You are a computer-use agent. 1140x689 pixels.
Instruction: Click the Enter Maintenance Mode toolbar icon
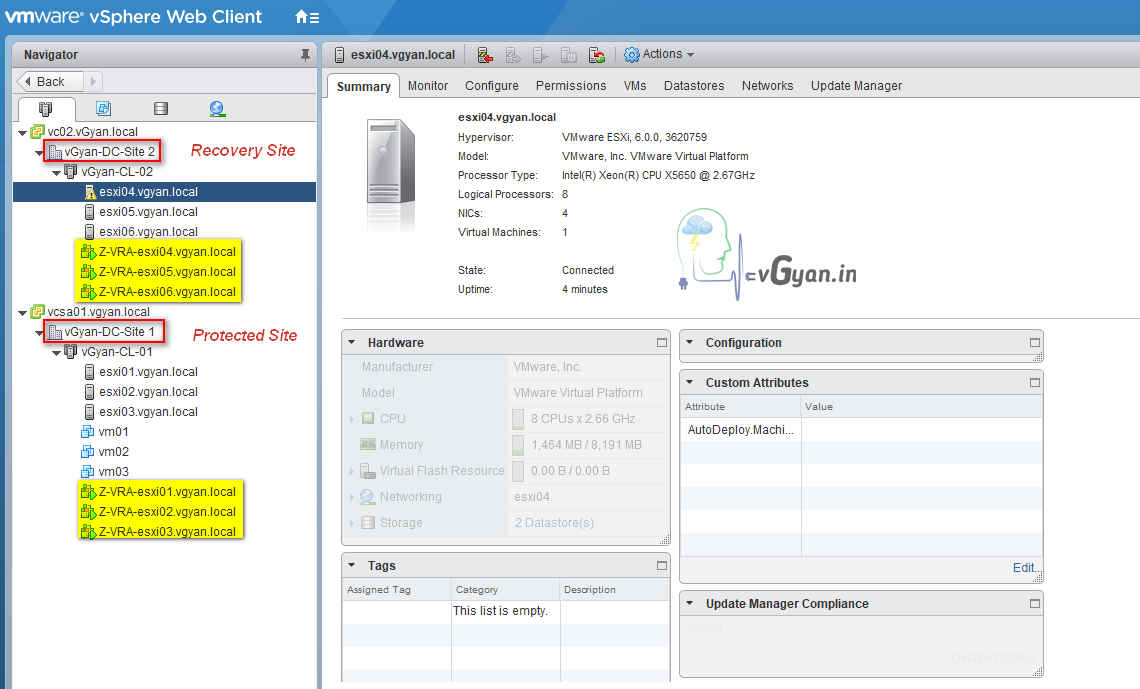[x=485, y=55]
